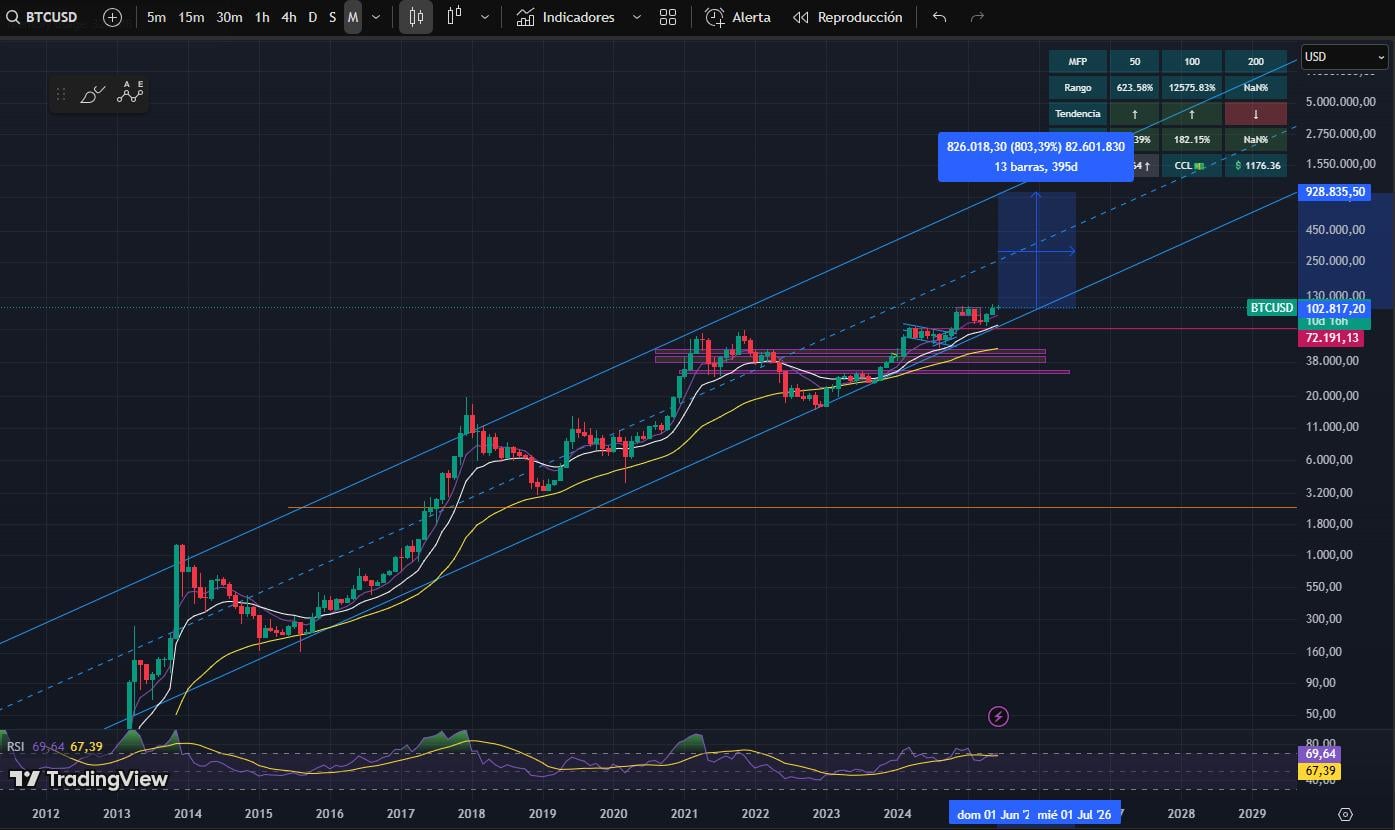Viewport: 1395px width, 830px height.
Task: Click the lightning bolt event marker
Action: [x=998, y=716]
